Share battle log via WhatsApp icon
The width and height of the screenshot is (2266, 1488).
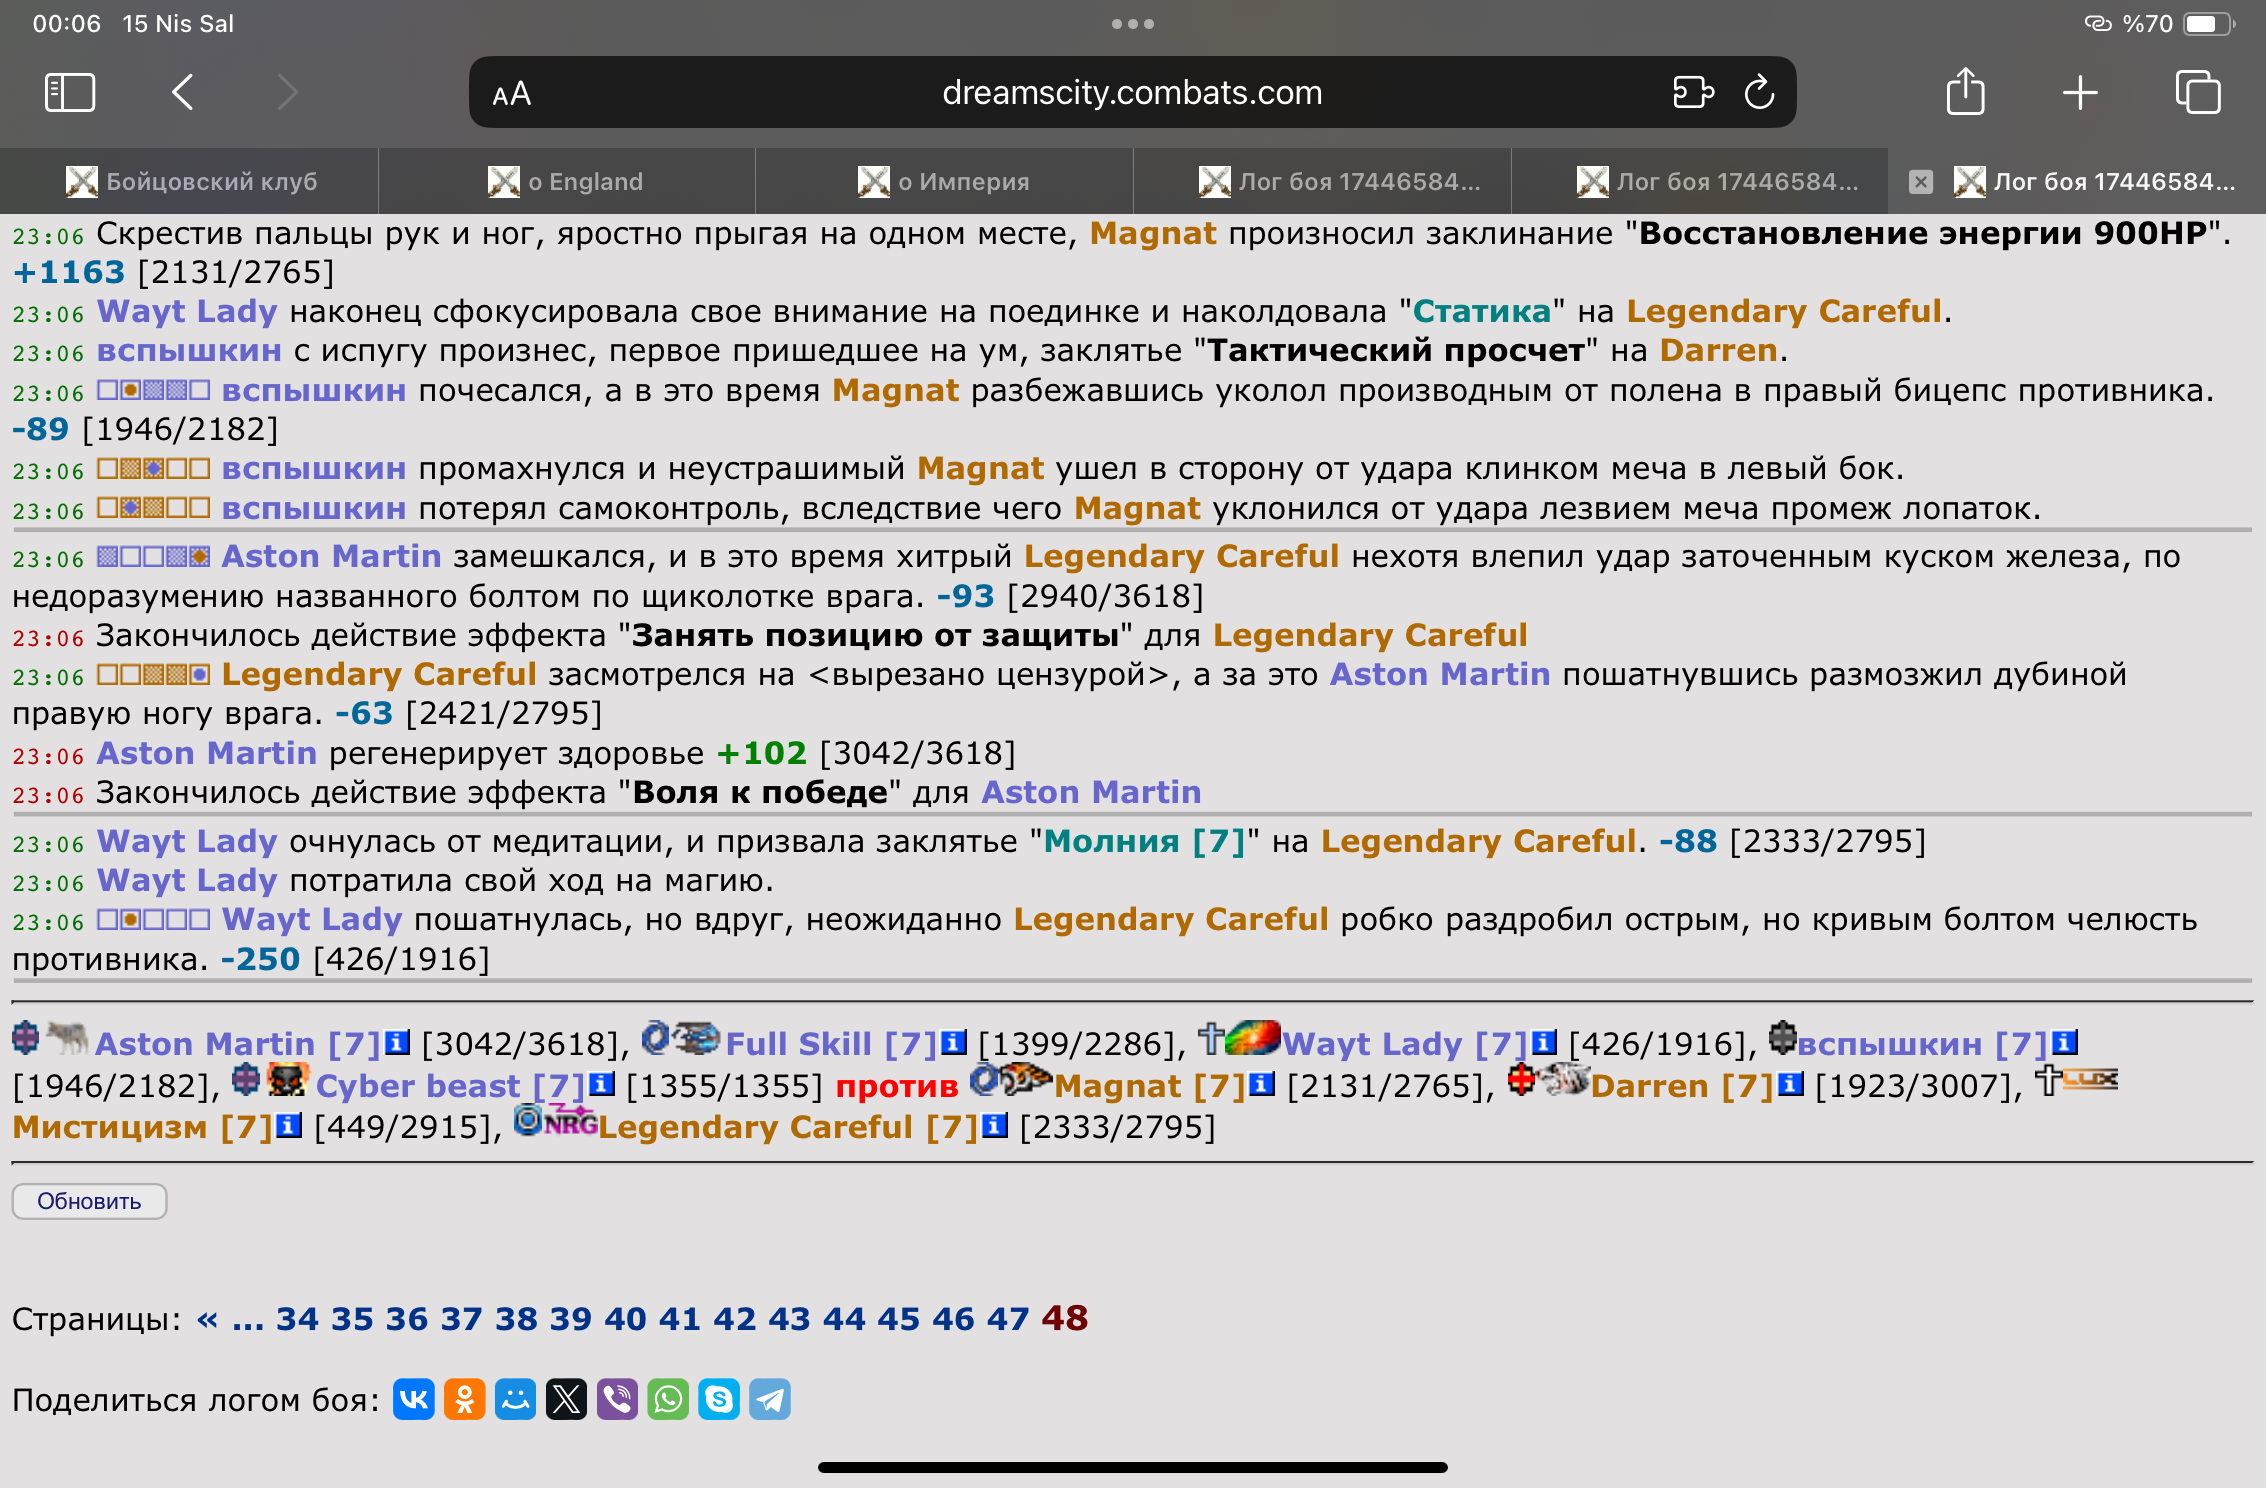point(668,1399)
